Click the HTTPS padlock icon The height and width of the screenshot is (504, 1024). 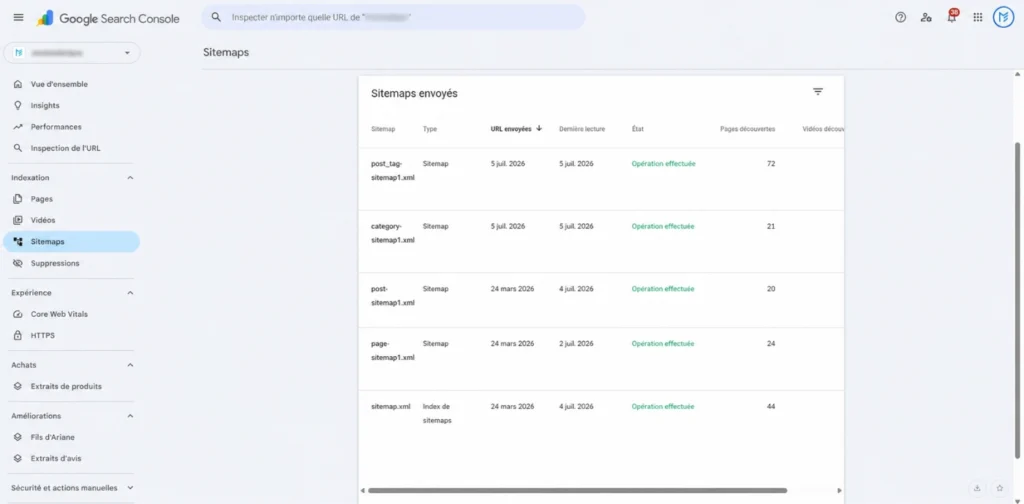point(18,336)
